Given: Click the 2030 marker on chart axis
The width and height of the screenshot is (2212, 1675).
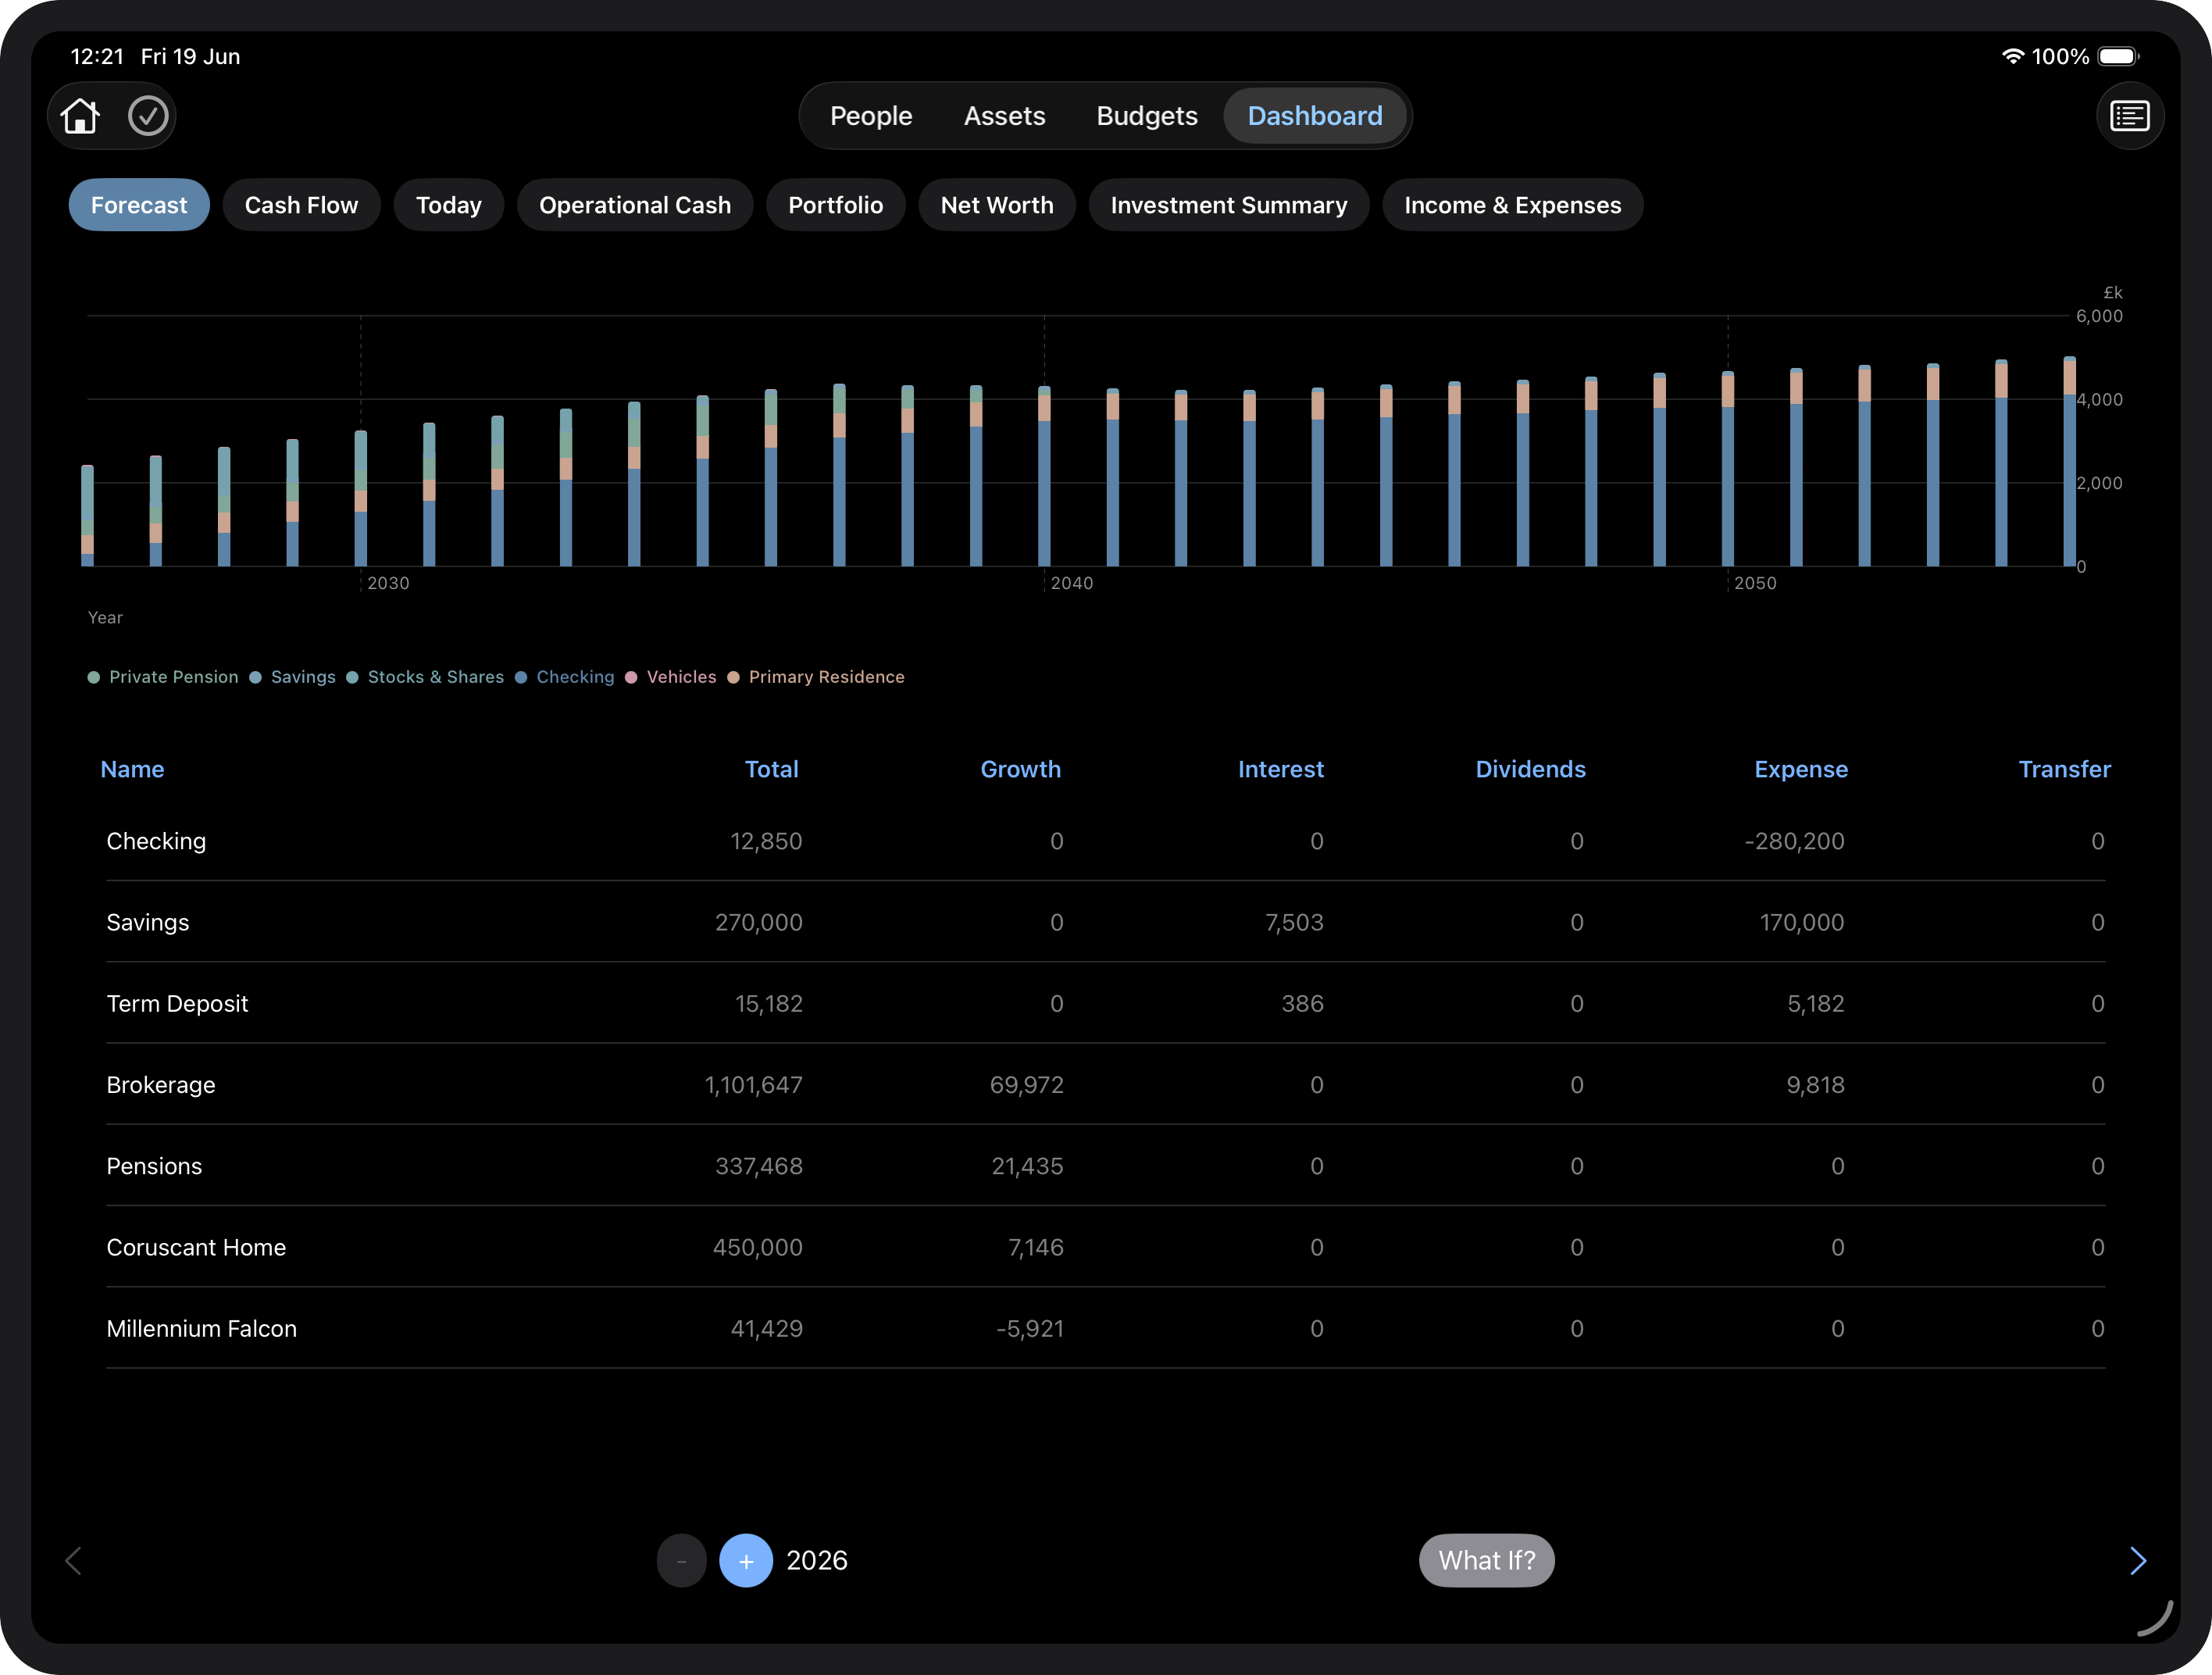Looking at the screenshot, I should 388,583.
